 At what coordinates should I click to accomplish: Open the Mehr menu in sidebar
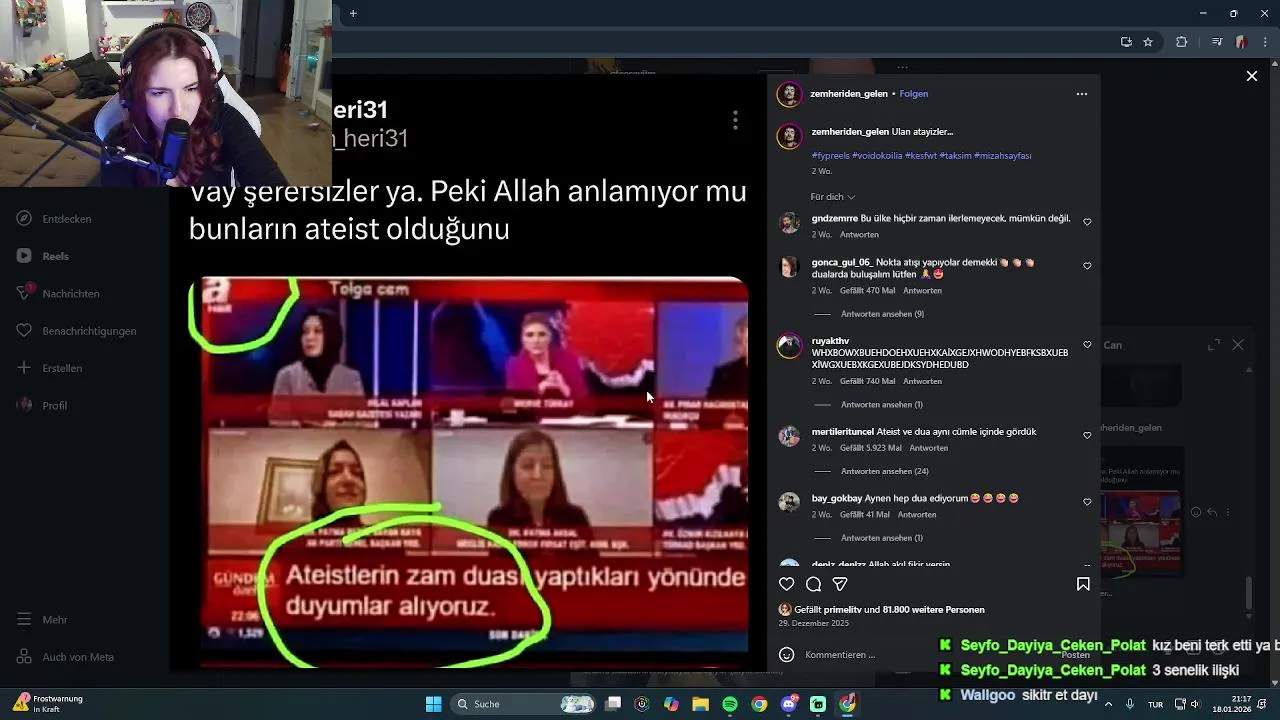[x=43, y=620]
